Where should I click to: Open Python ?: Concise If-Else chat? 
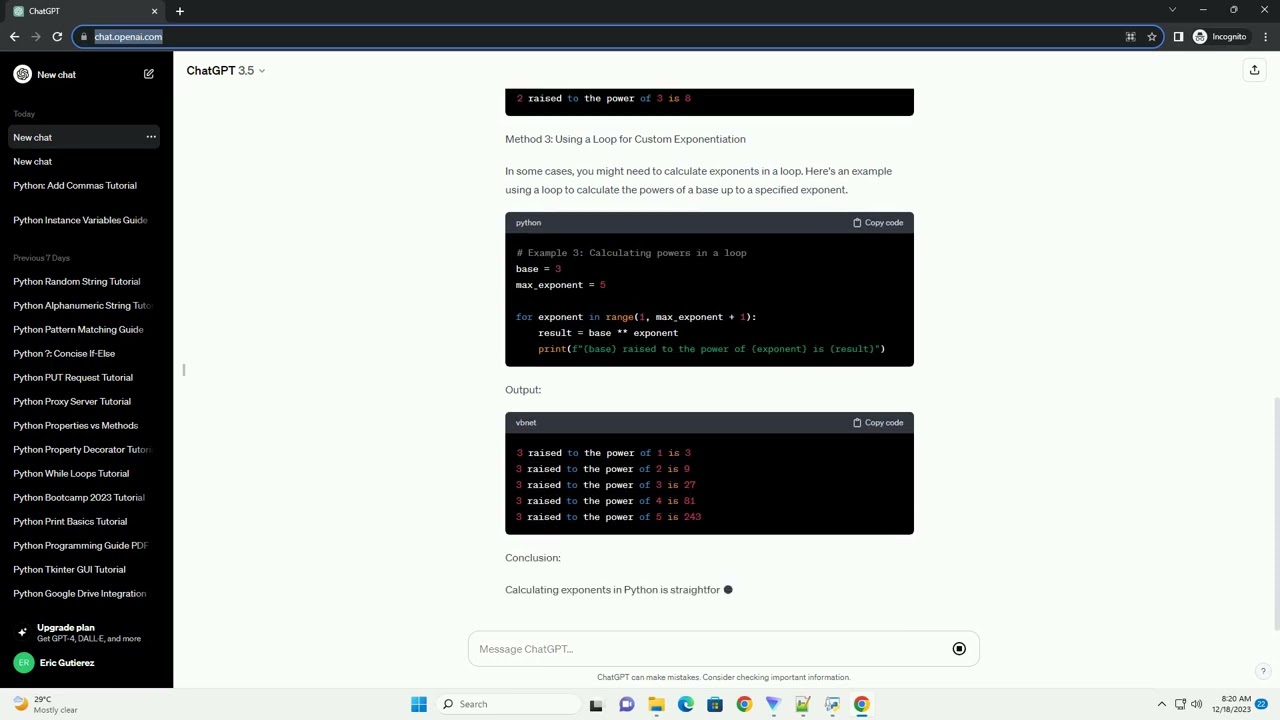tap(86, 353)
